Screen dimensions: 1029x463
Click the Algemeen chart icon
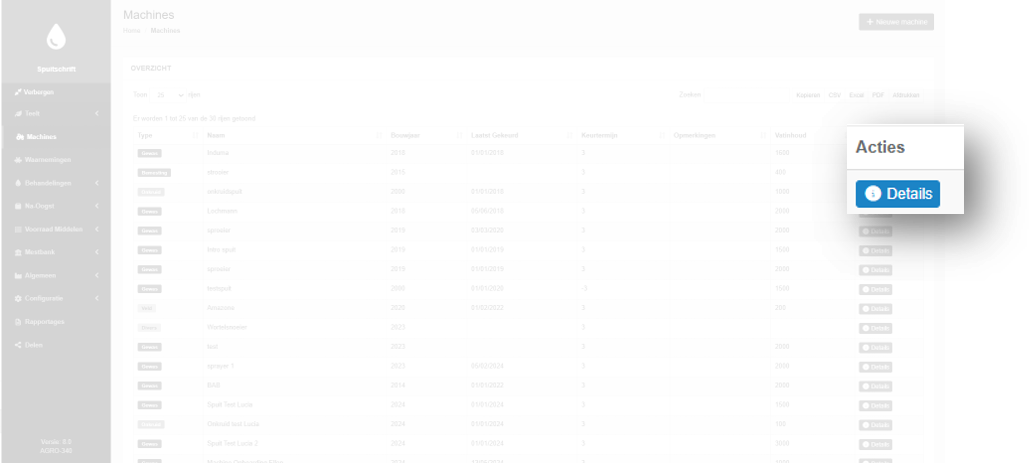18,275
